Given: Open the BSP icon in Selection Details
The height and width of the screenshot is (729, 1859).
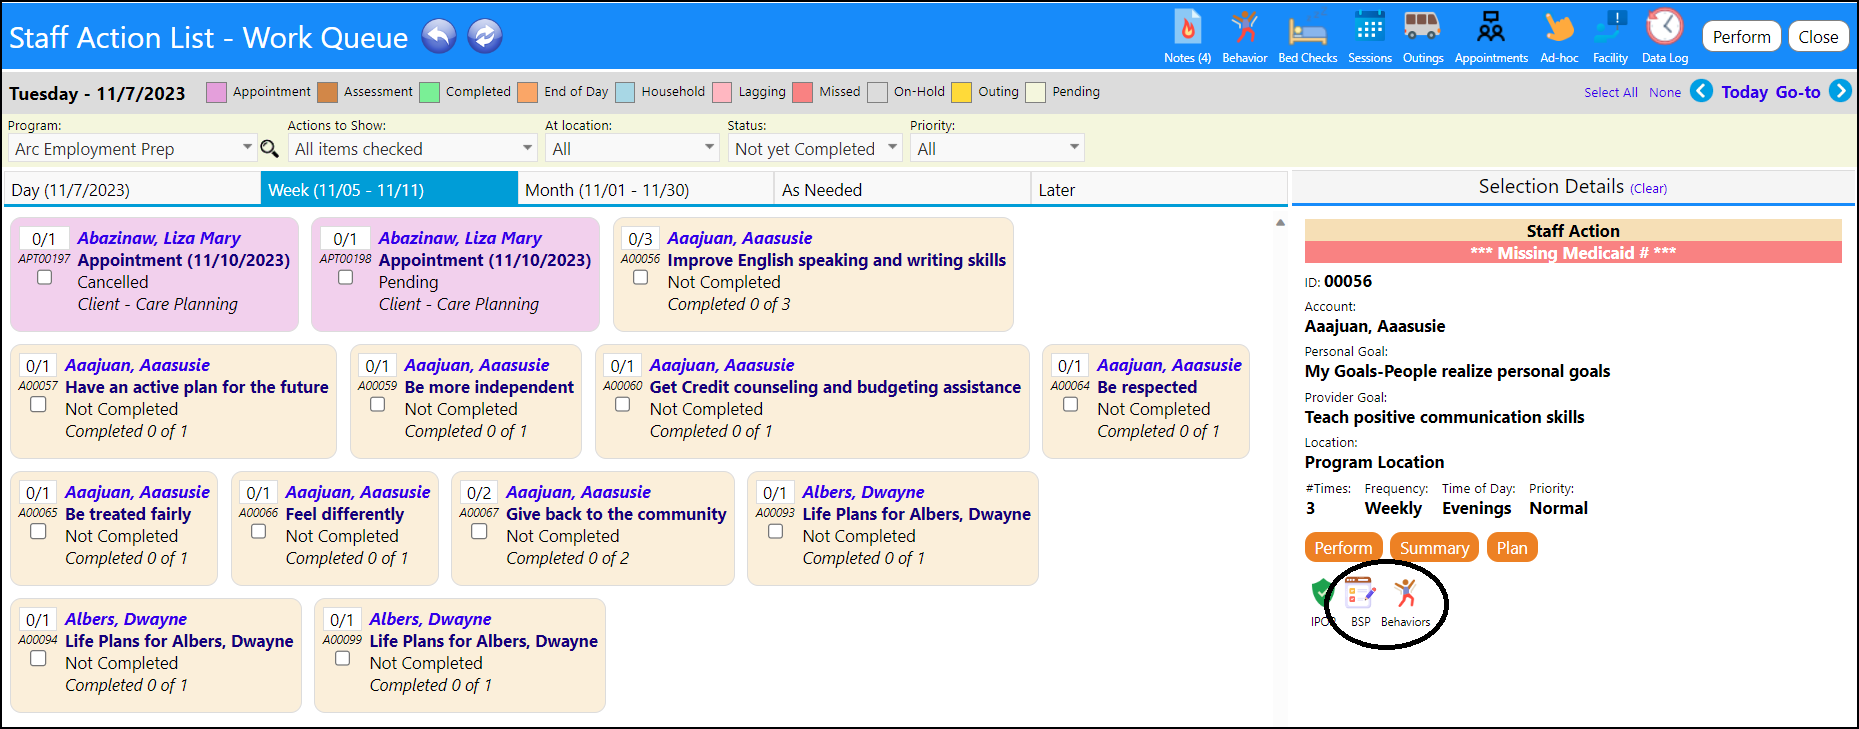Looking at the screenshot, I should click(1360, 602).
